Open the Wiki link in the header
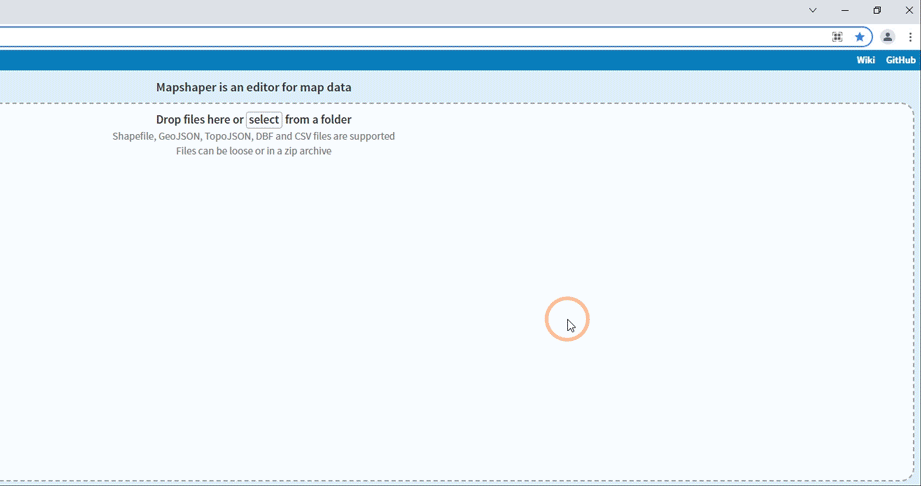Viewport: 921px width, 486px height. pyautogui.click(x=865, y=60)
